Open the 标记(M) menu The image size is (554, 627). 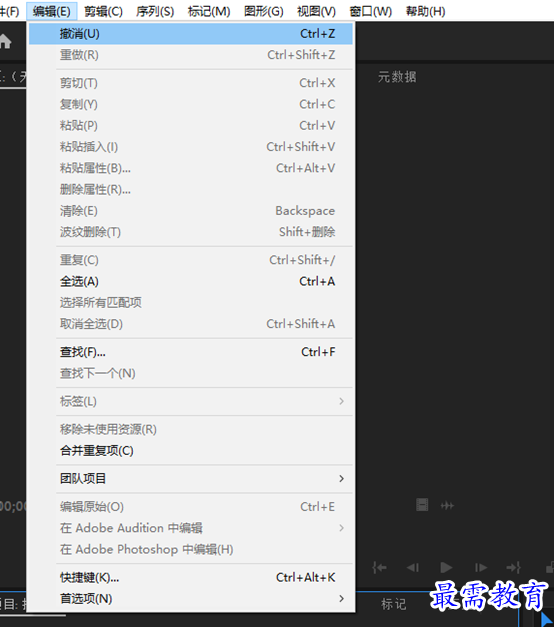209,11
